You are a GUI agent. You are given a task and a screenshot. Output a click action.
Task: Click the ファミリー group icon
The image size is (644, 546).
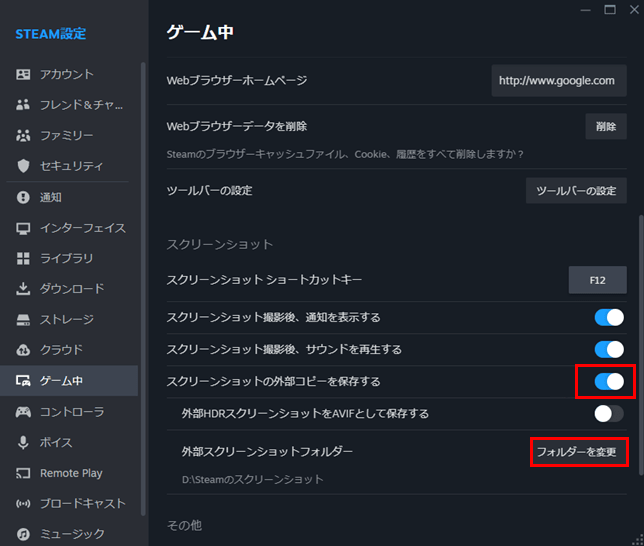[23, 135]
